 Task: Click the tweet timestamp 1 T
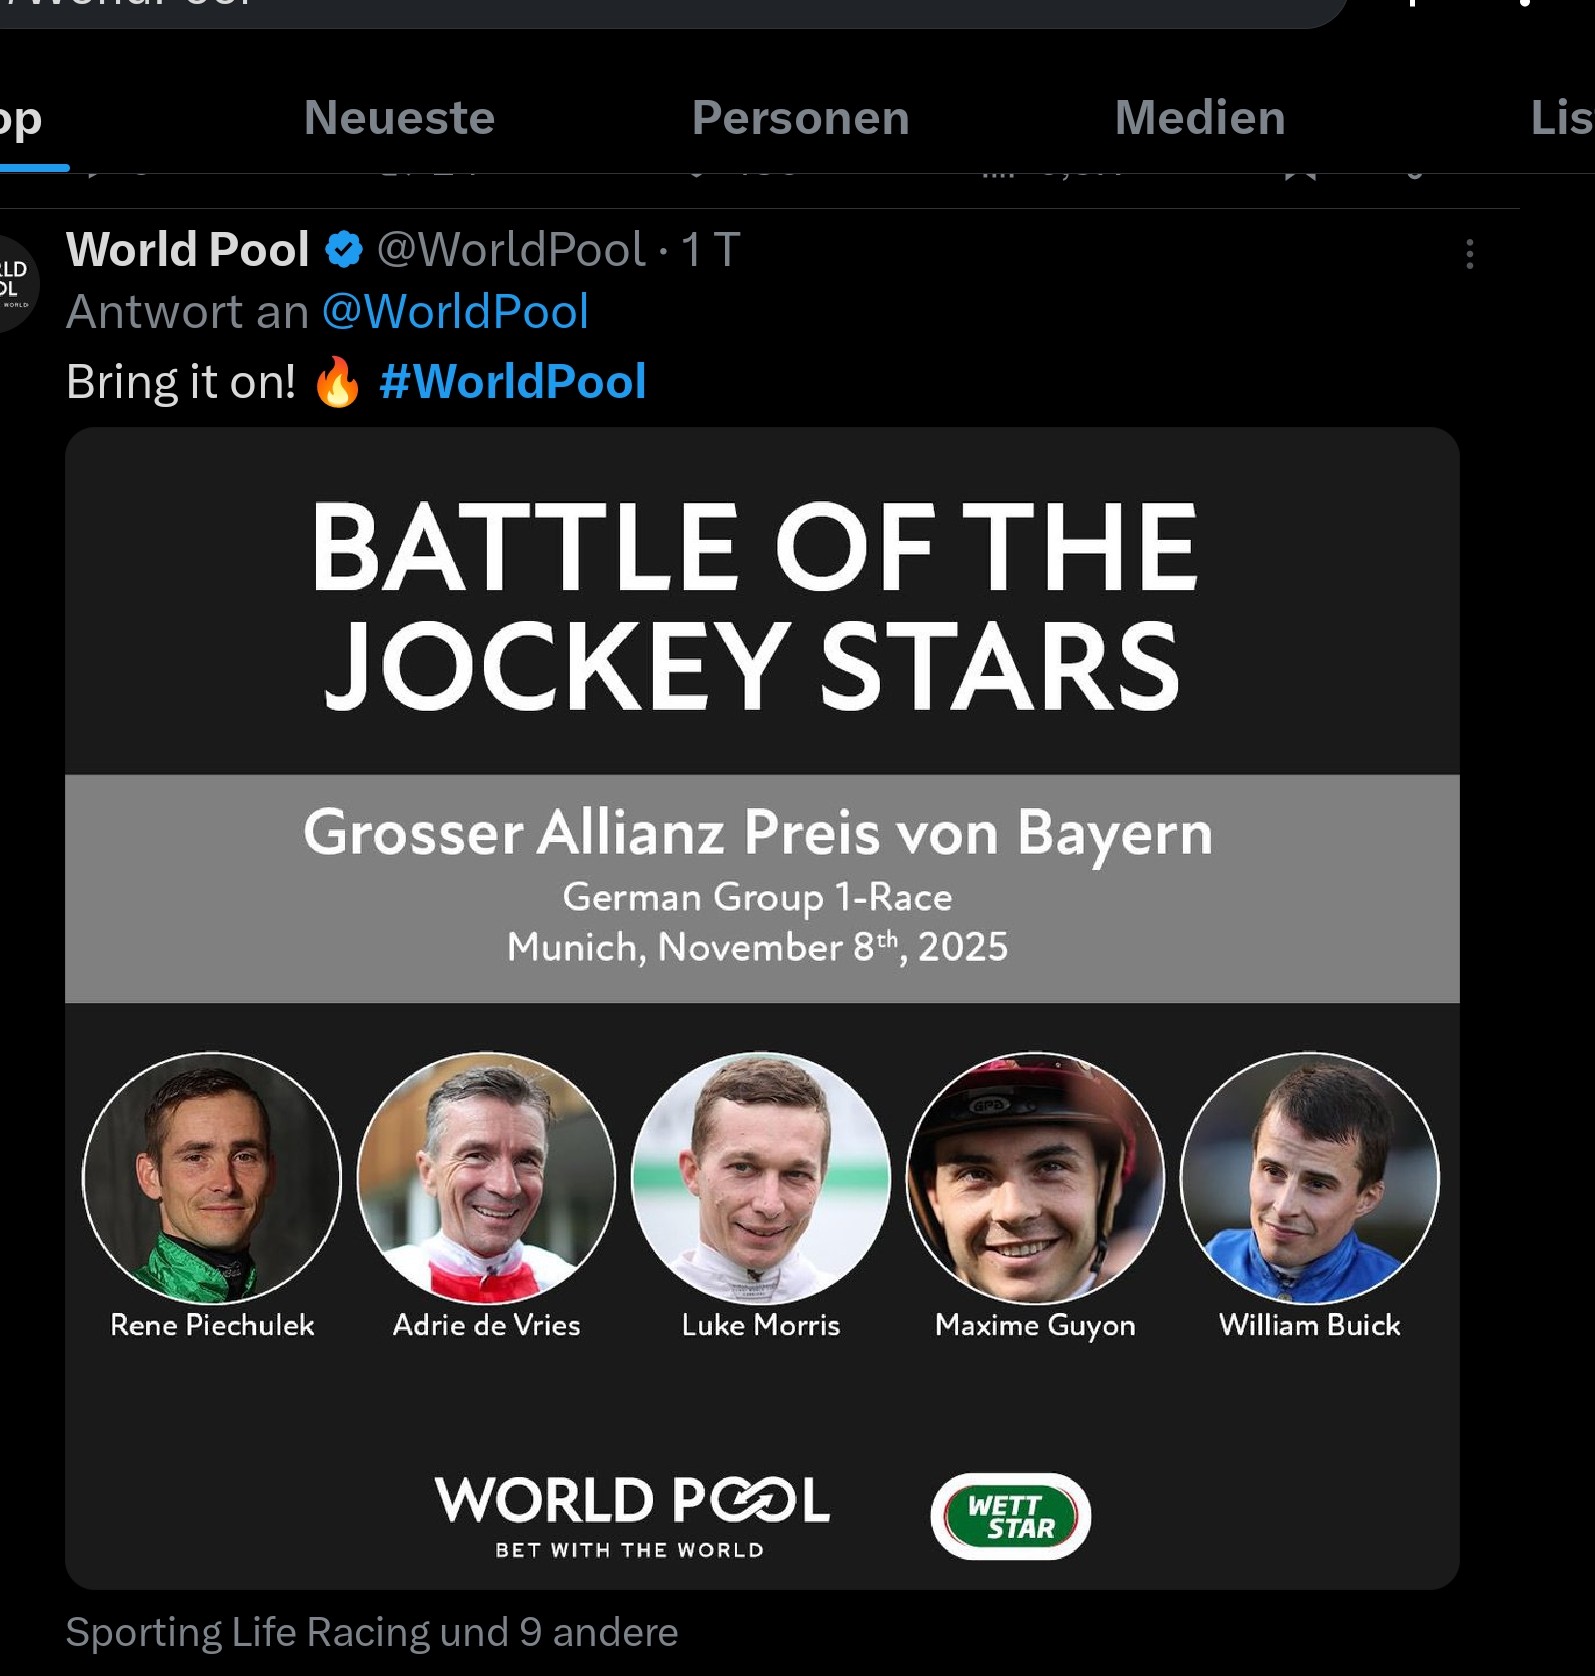tap(710, 250)
